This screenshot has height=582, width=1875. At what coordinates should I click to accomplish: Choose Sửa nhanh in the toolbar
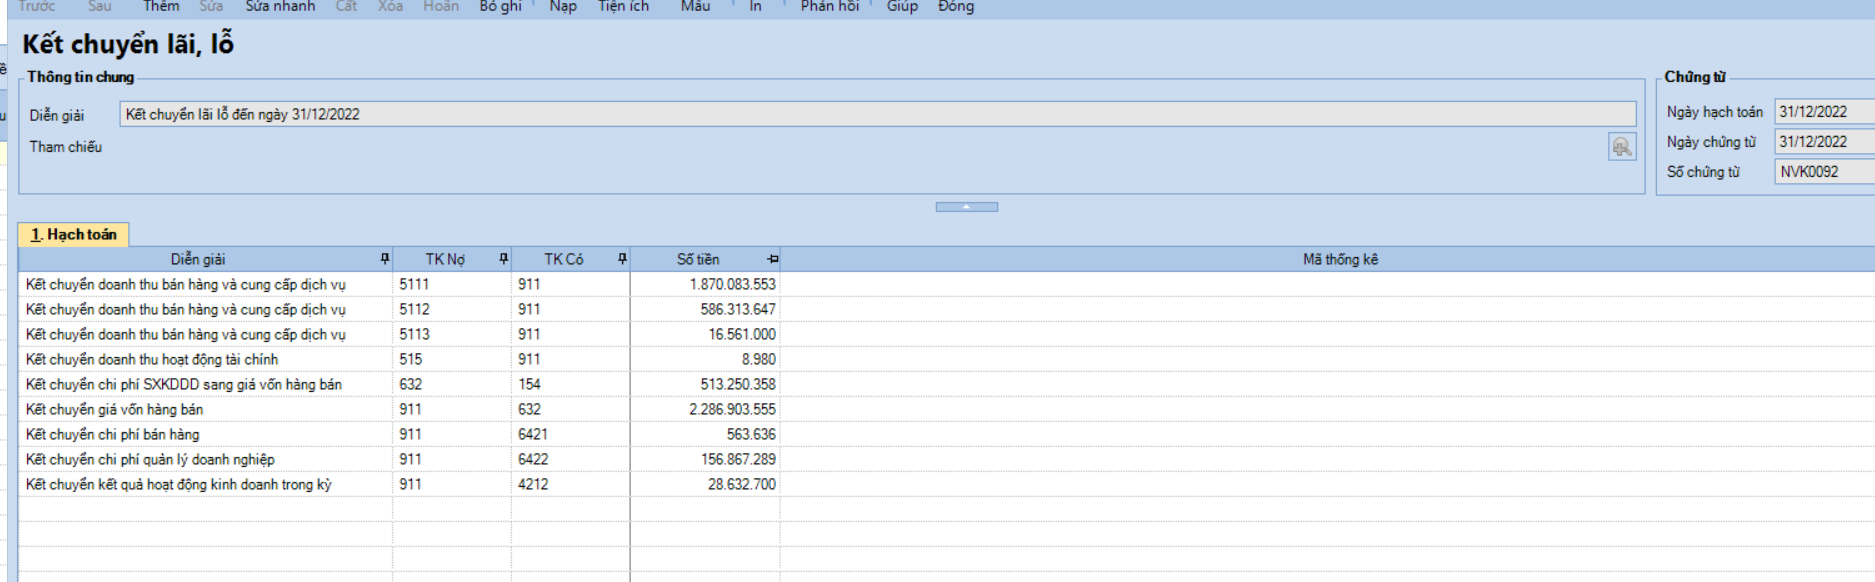point(280,6)
